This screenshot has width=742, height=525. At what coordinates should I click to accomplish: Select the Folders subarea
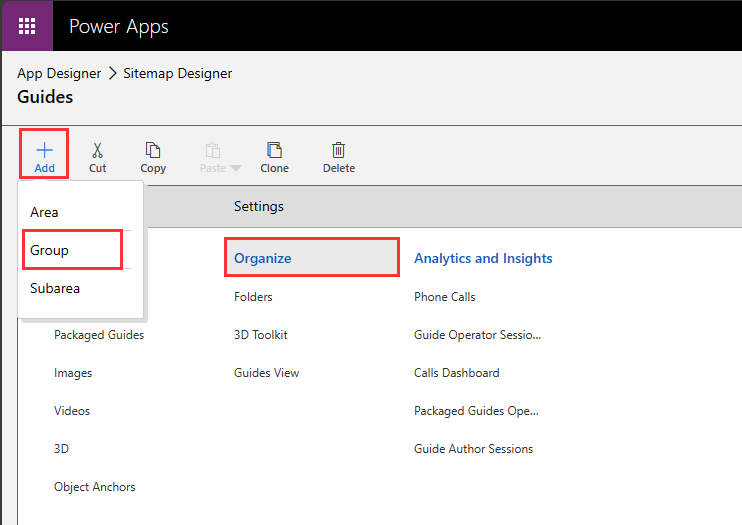(253, 297)
